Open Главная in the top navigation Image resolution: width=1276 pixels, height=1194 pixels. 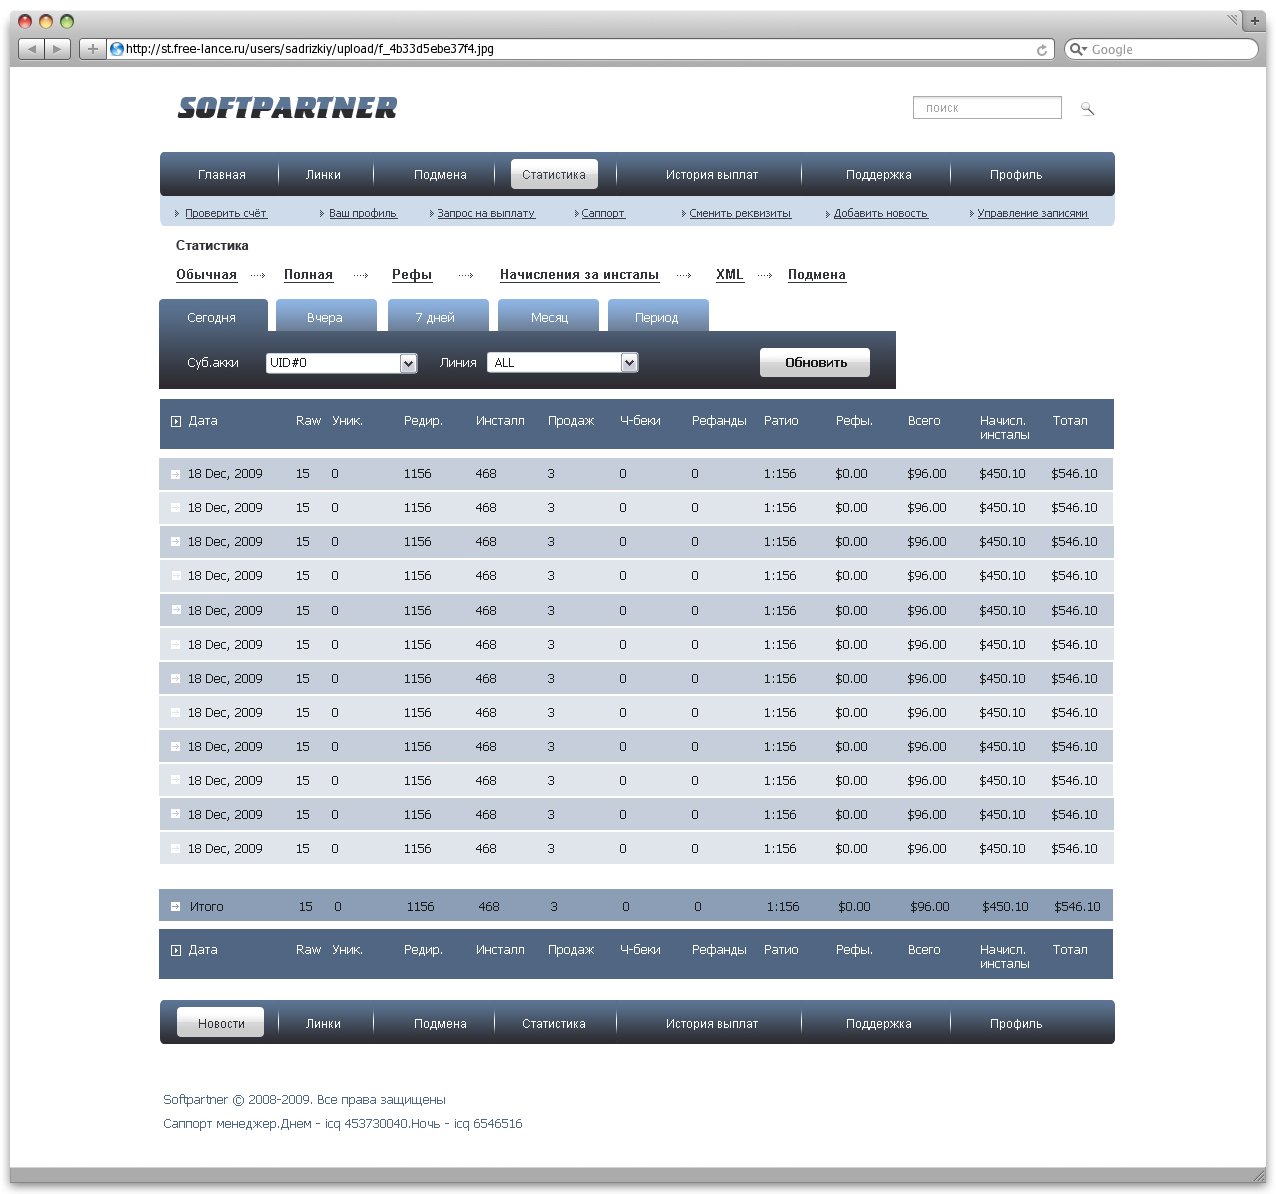pyautogui.click(x=222, y=174)
